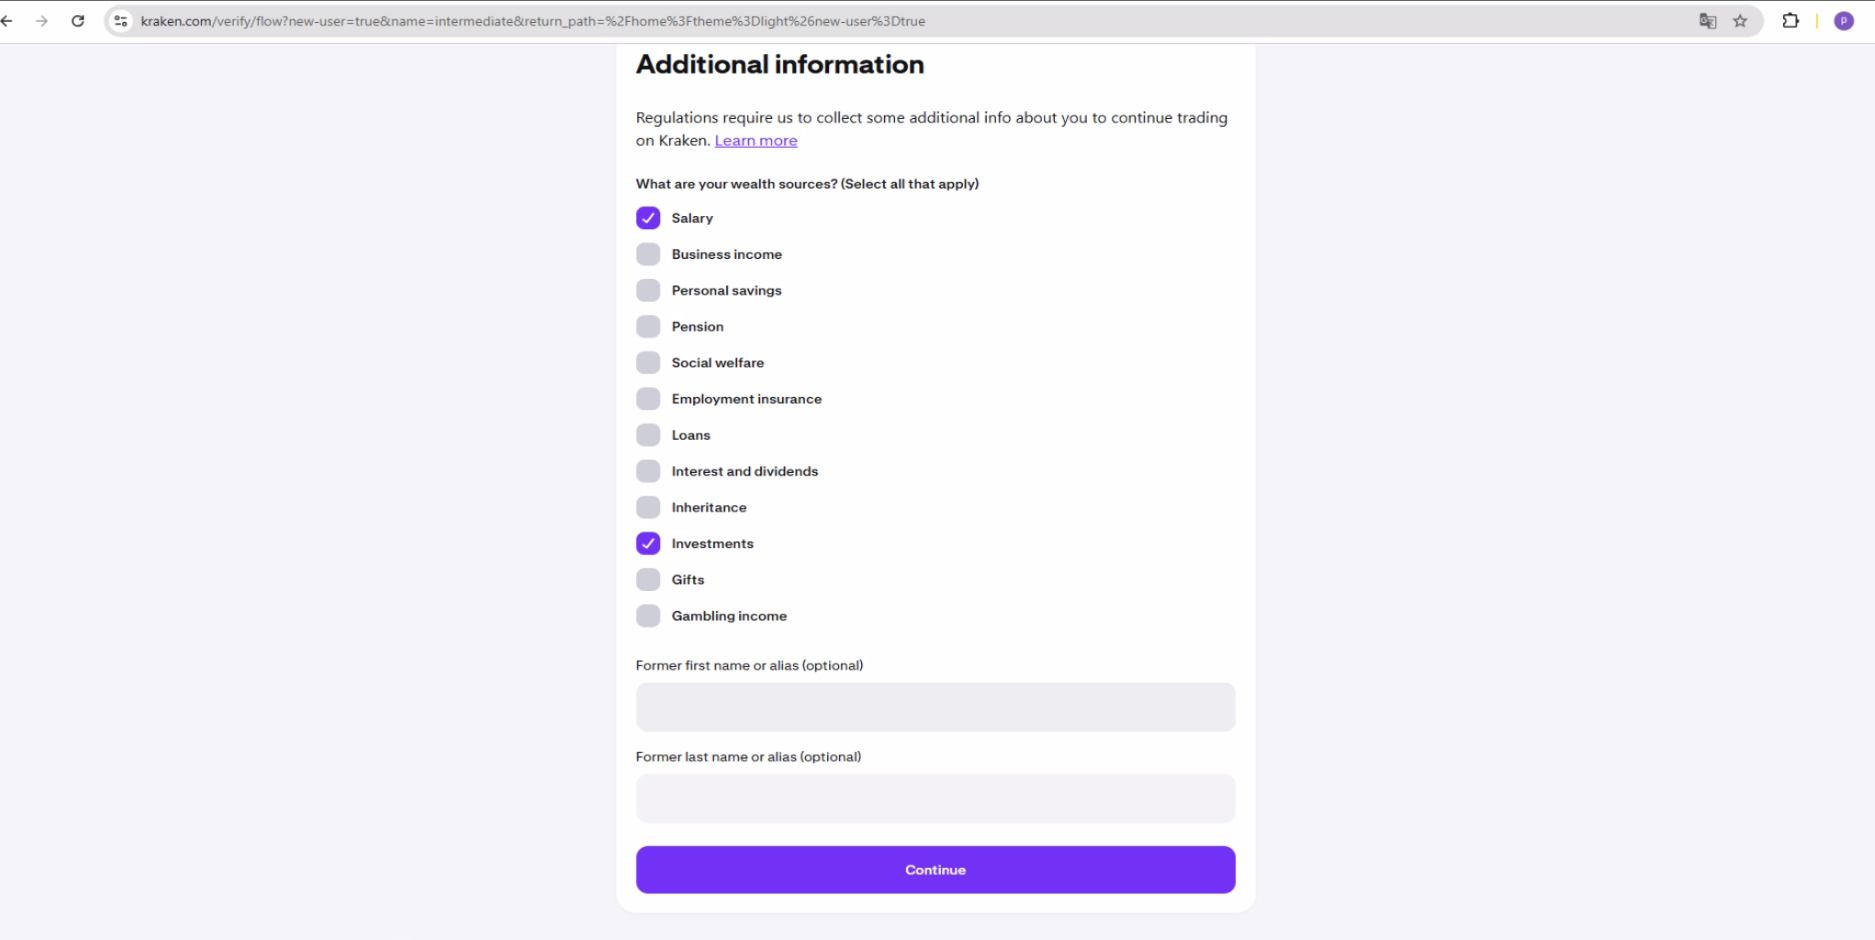
Task: Open the browser extensions menu
Action: [x=1790, y=21]
